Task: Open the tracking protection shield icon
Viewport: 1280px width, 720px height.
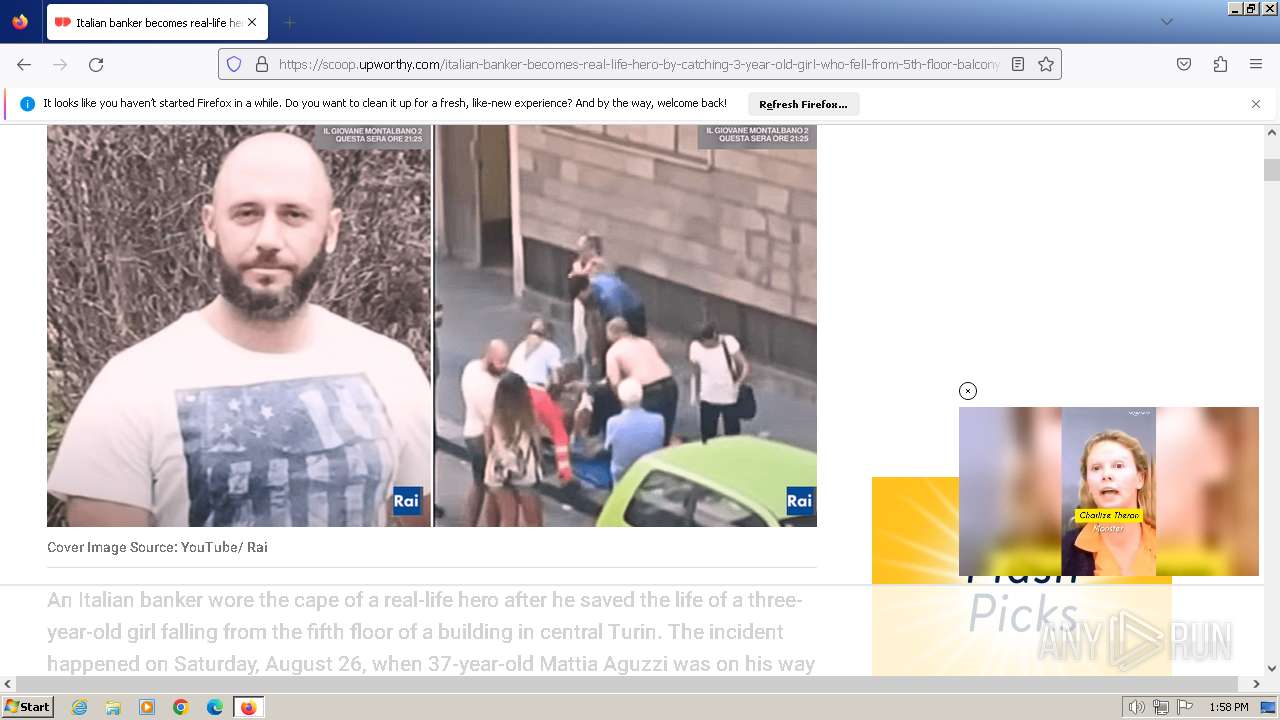Action: click(x=234, y=64)
